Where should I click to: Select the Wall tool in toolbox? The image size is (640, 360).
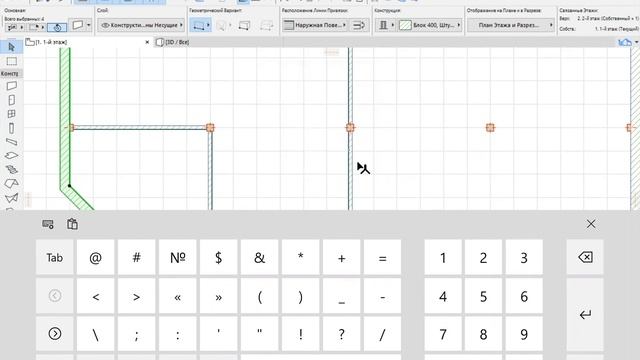click(x=11, y=86)
